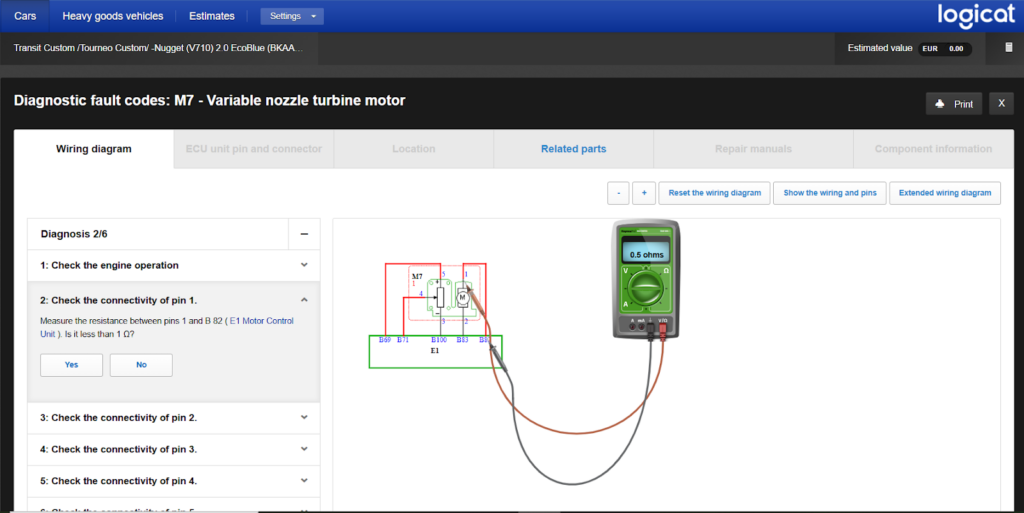The height and width of the screenshot is (513, 1024).
Task: Answer No to resistance question
Action: click(141, 365)
